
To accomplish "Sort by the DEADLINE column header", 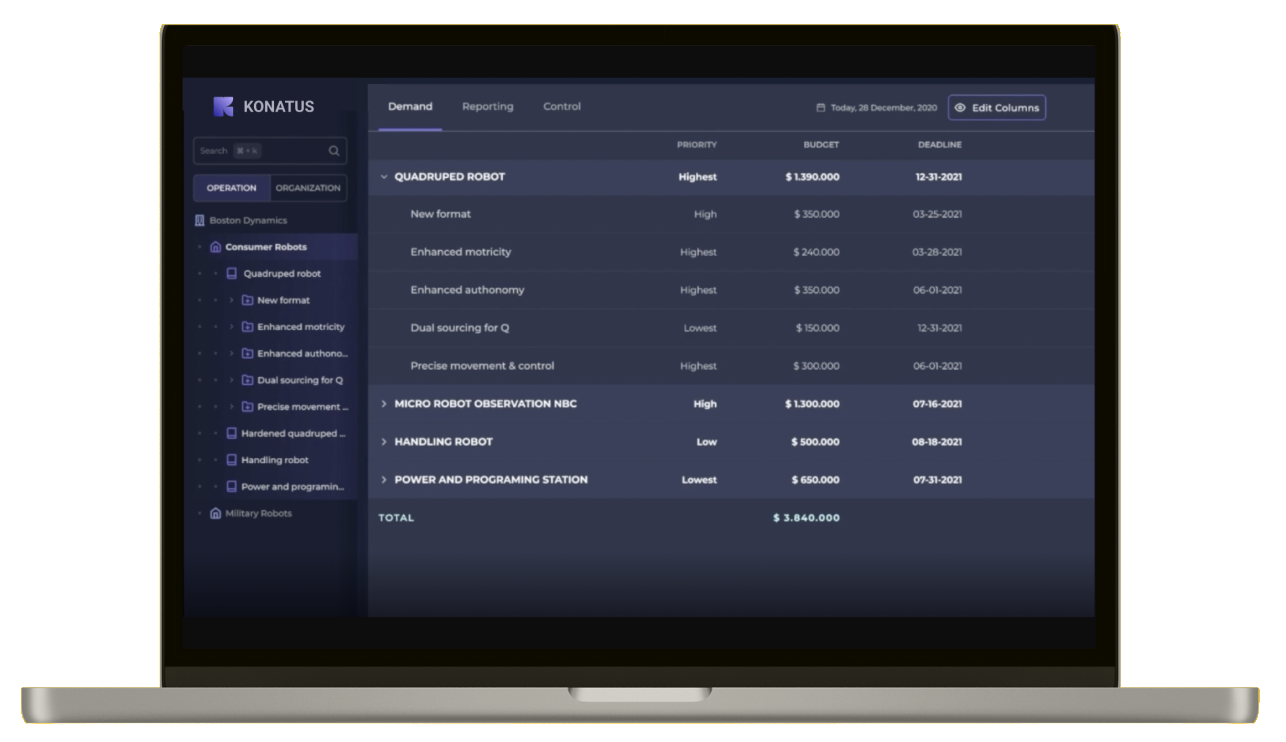I will (x=940, y=145).
